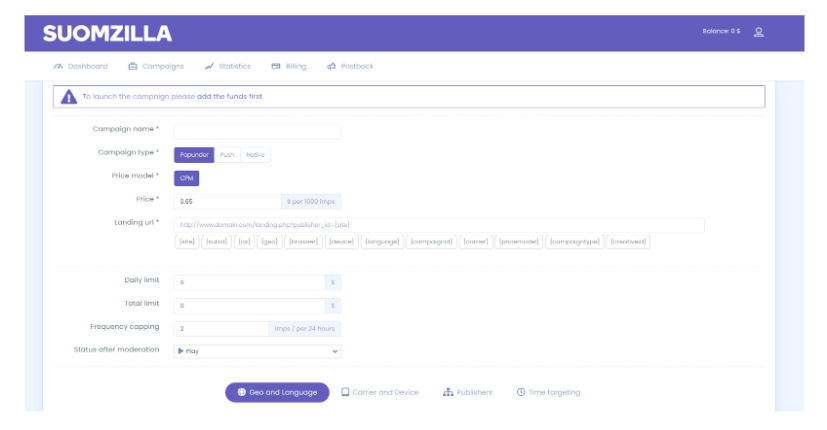
Task: Select Native campaign type
Action: click(x=255, y=155)
